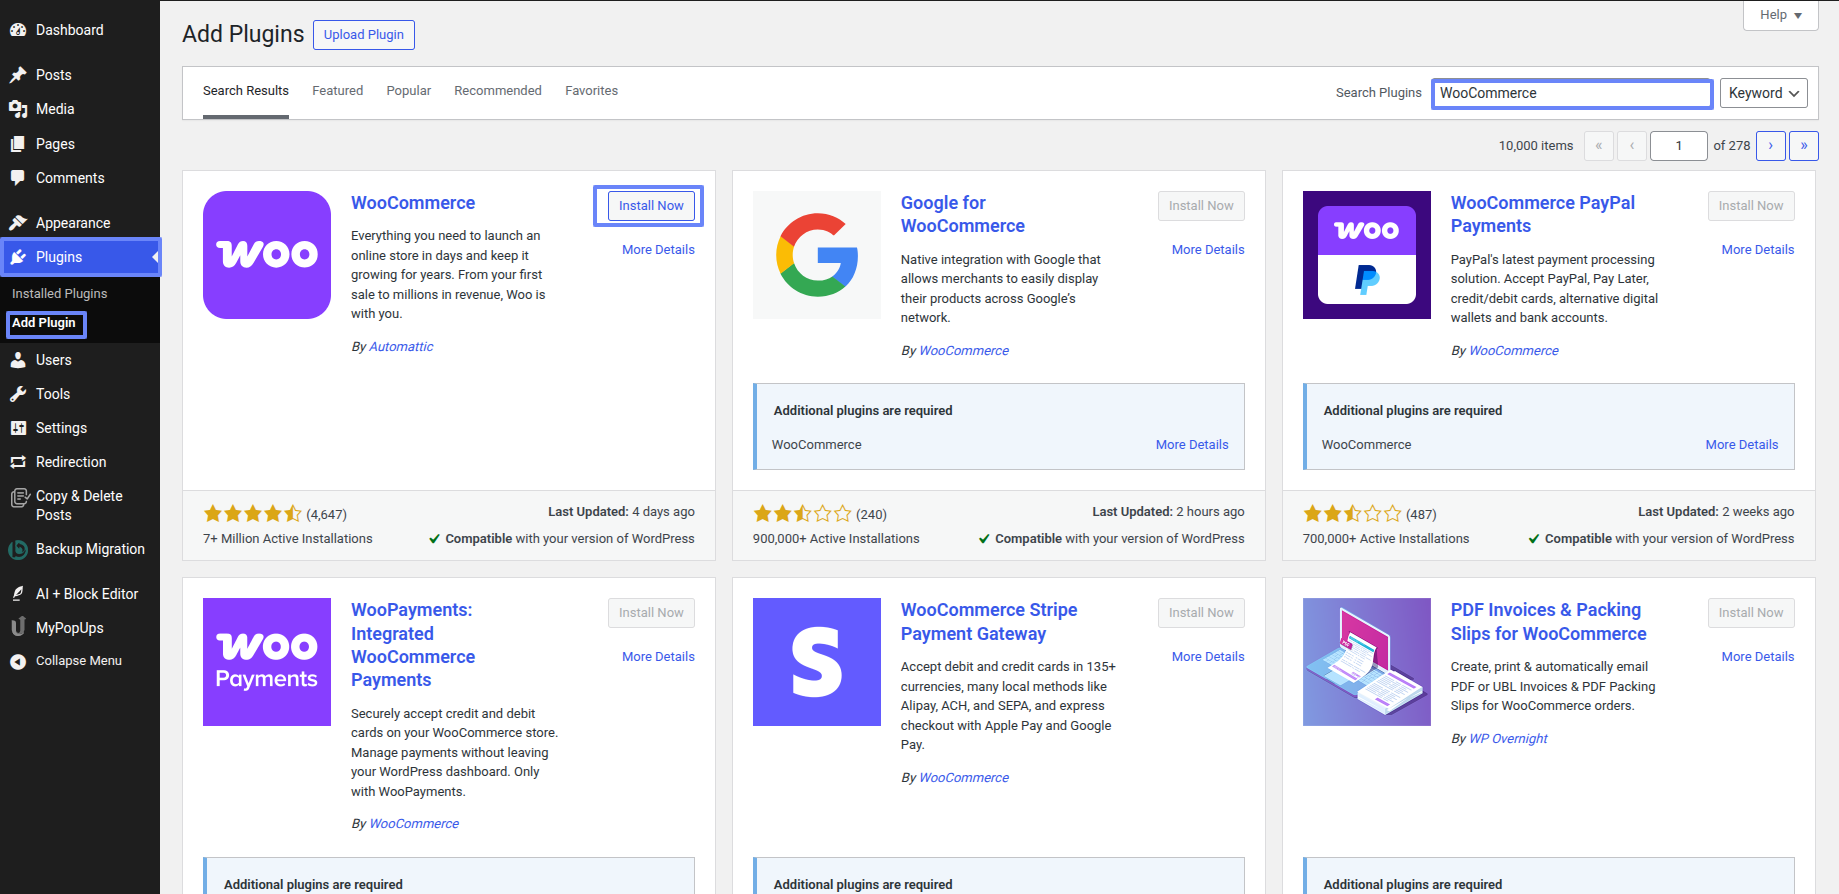Open the Popular plugins tab
The image size is (1839, 894).
tap(408, 91)
